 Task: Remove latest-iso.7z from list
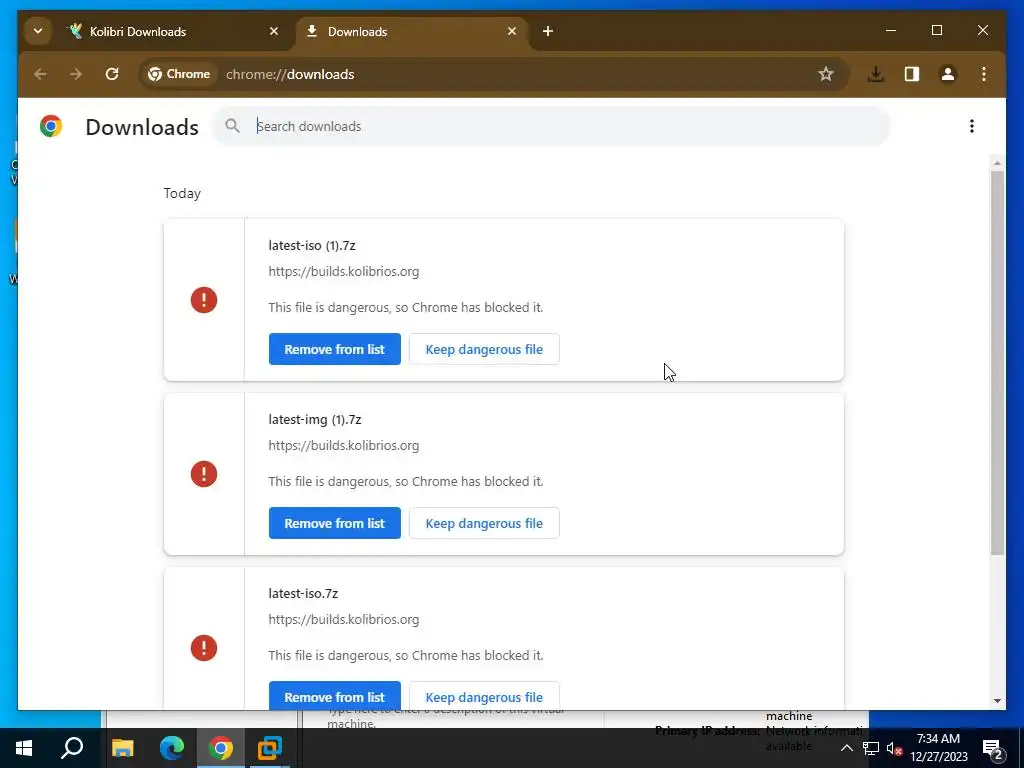tap(334, 696)
